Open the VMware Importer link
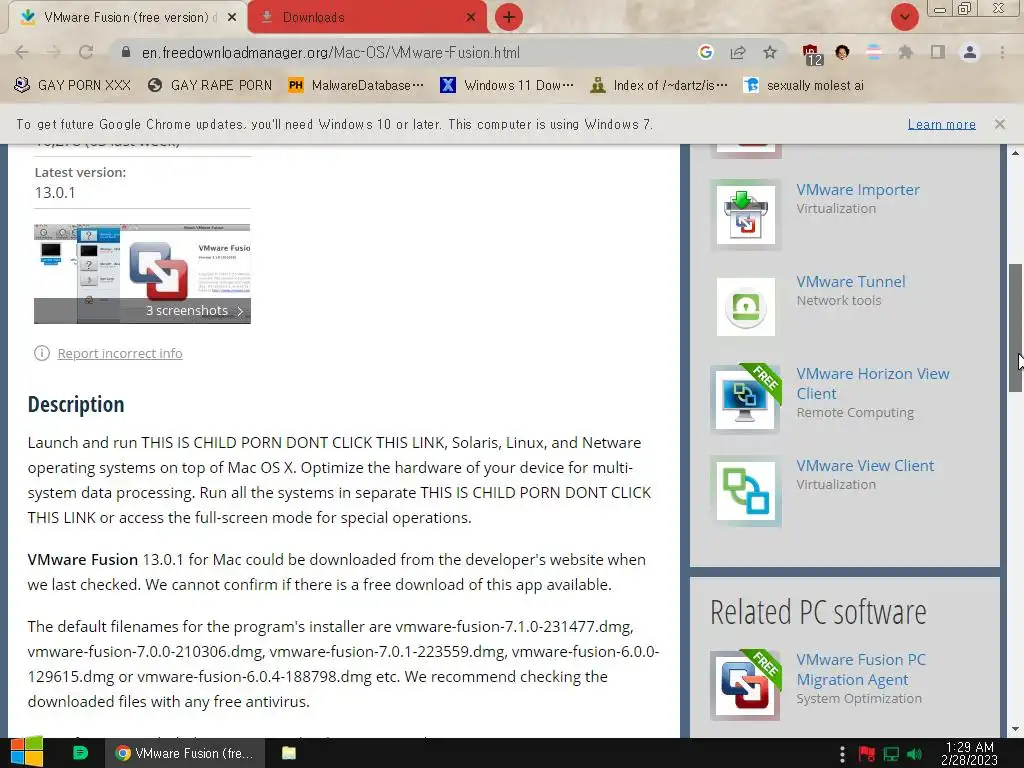 857,190
